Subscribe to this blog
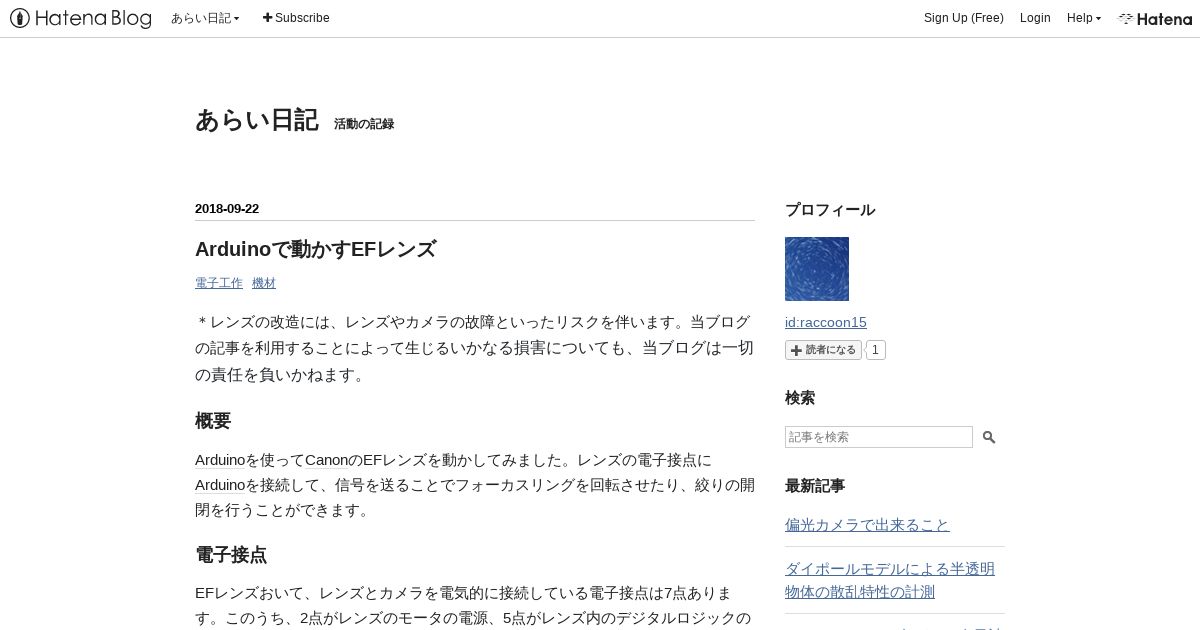The width and height of the screenshot is (1200, 630). coord(296,18)
